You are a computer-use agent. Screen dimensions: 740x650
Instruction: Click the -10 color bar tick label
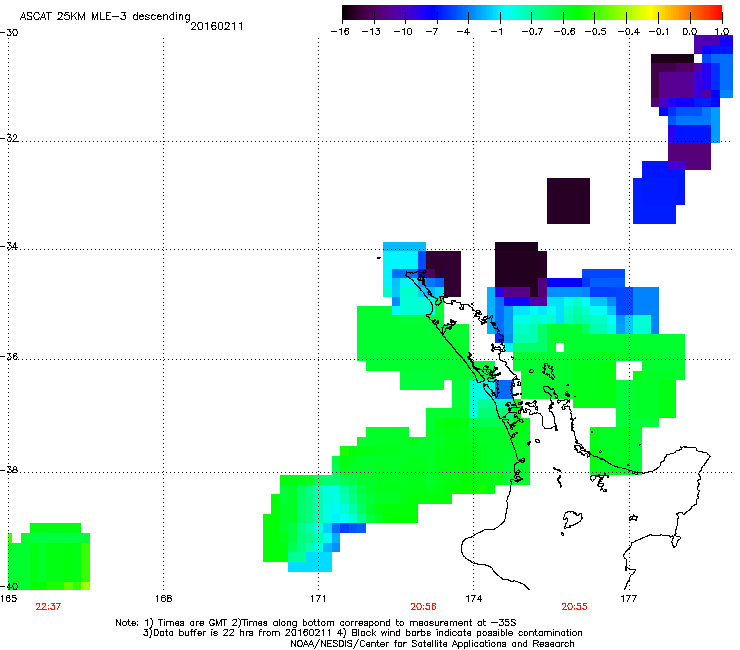tap(403, 32)
